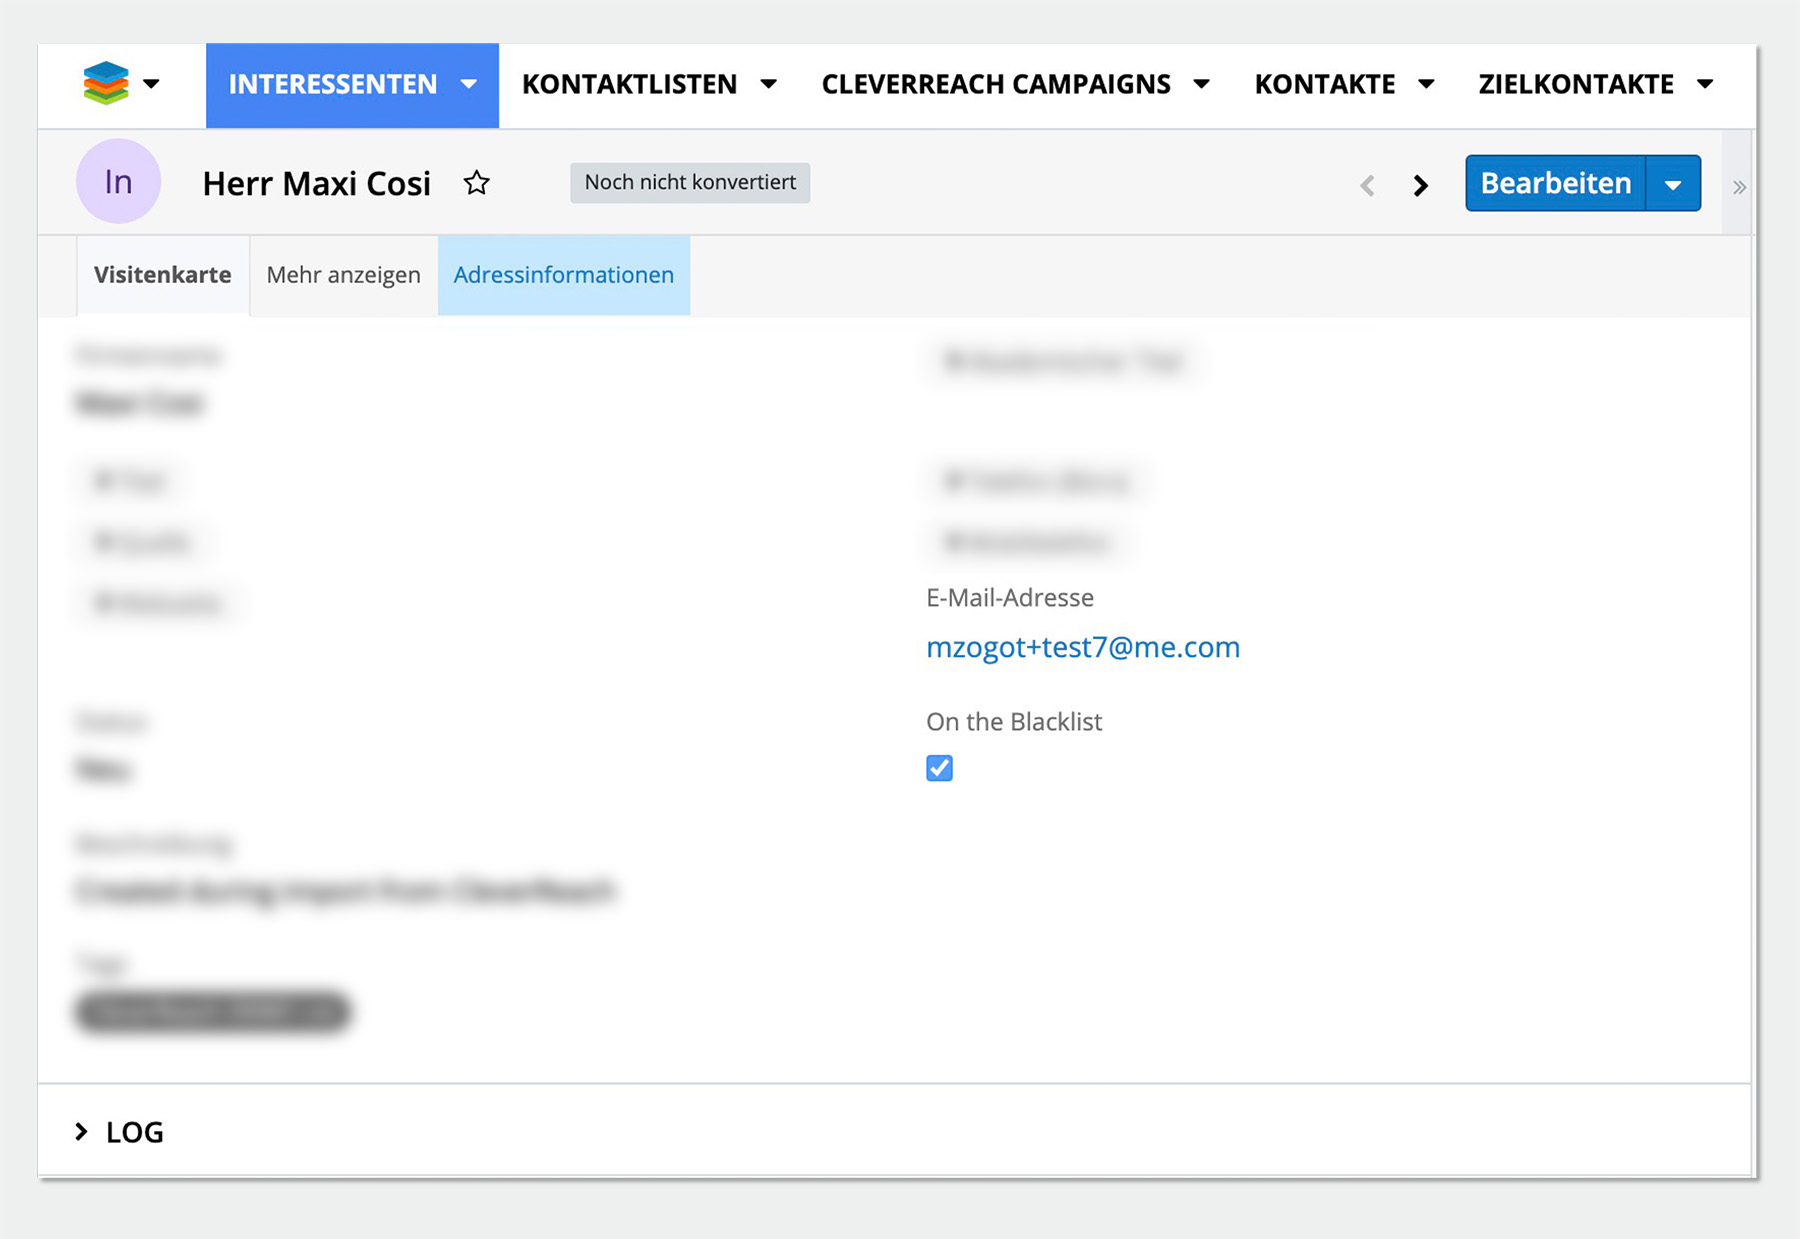1800x1239 pixels.
Task: Go to previous record with left chevron
Action: coord(1367,185)
